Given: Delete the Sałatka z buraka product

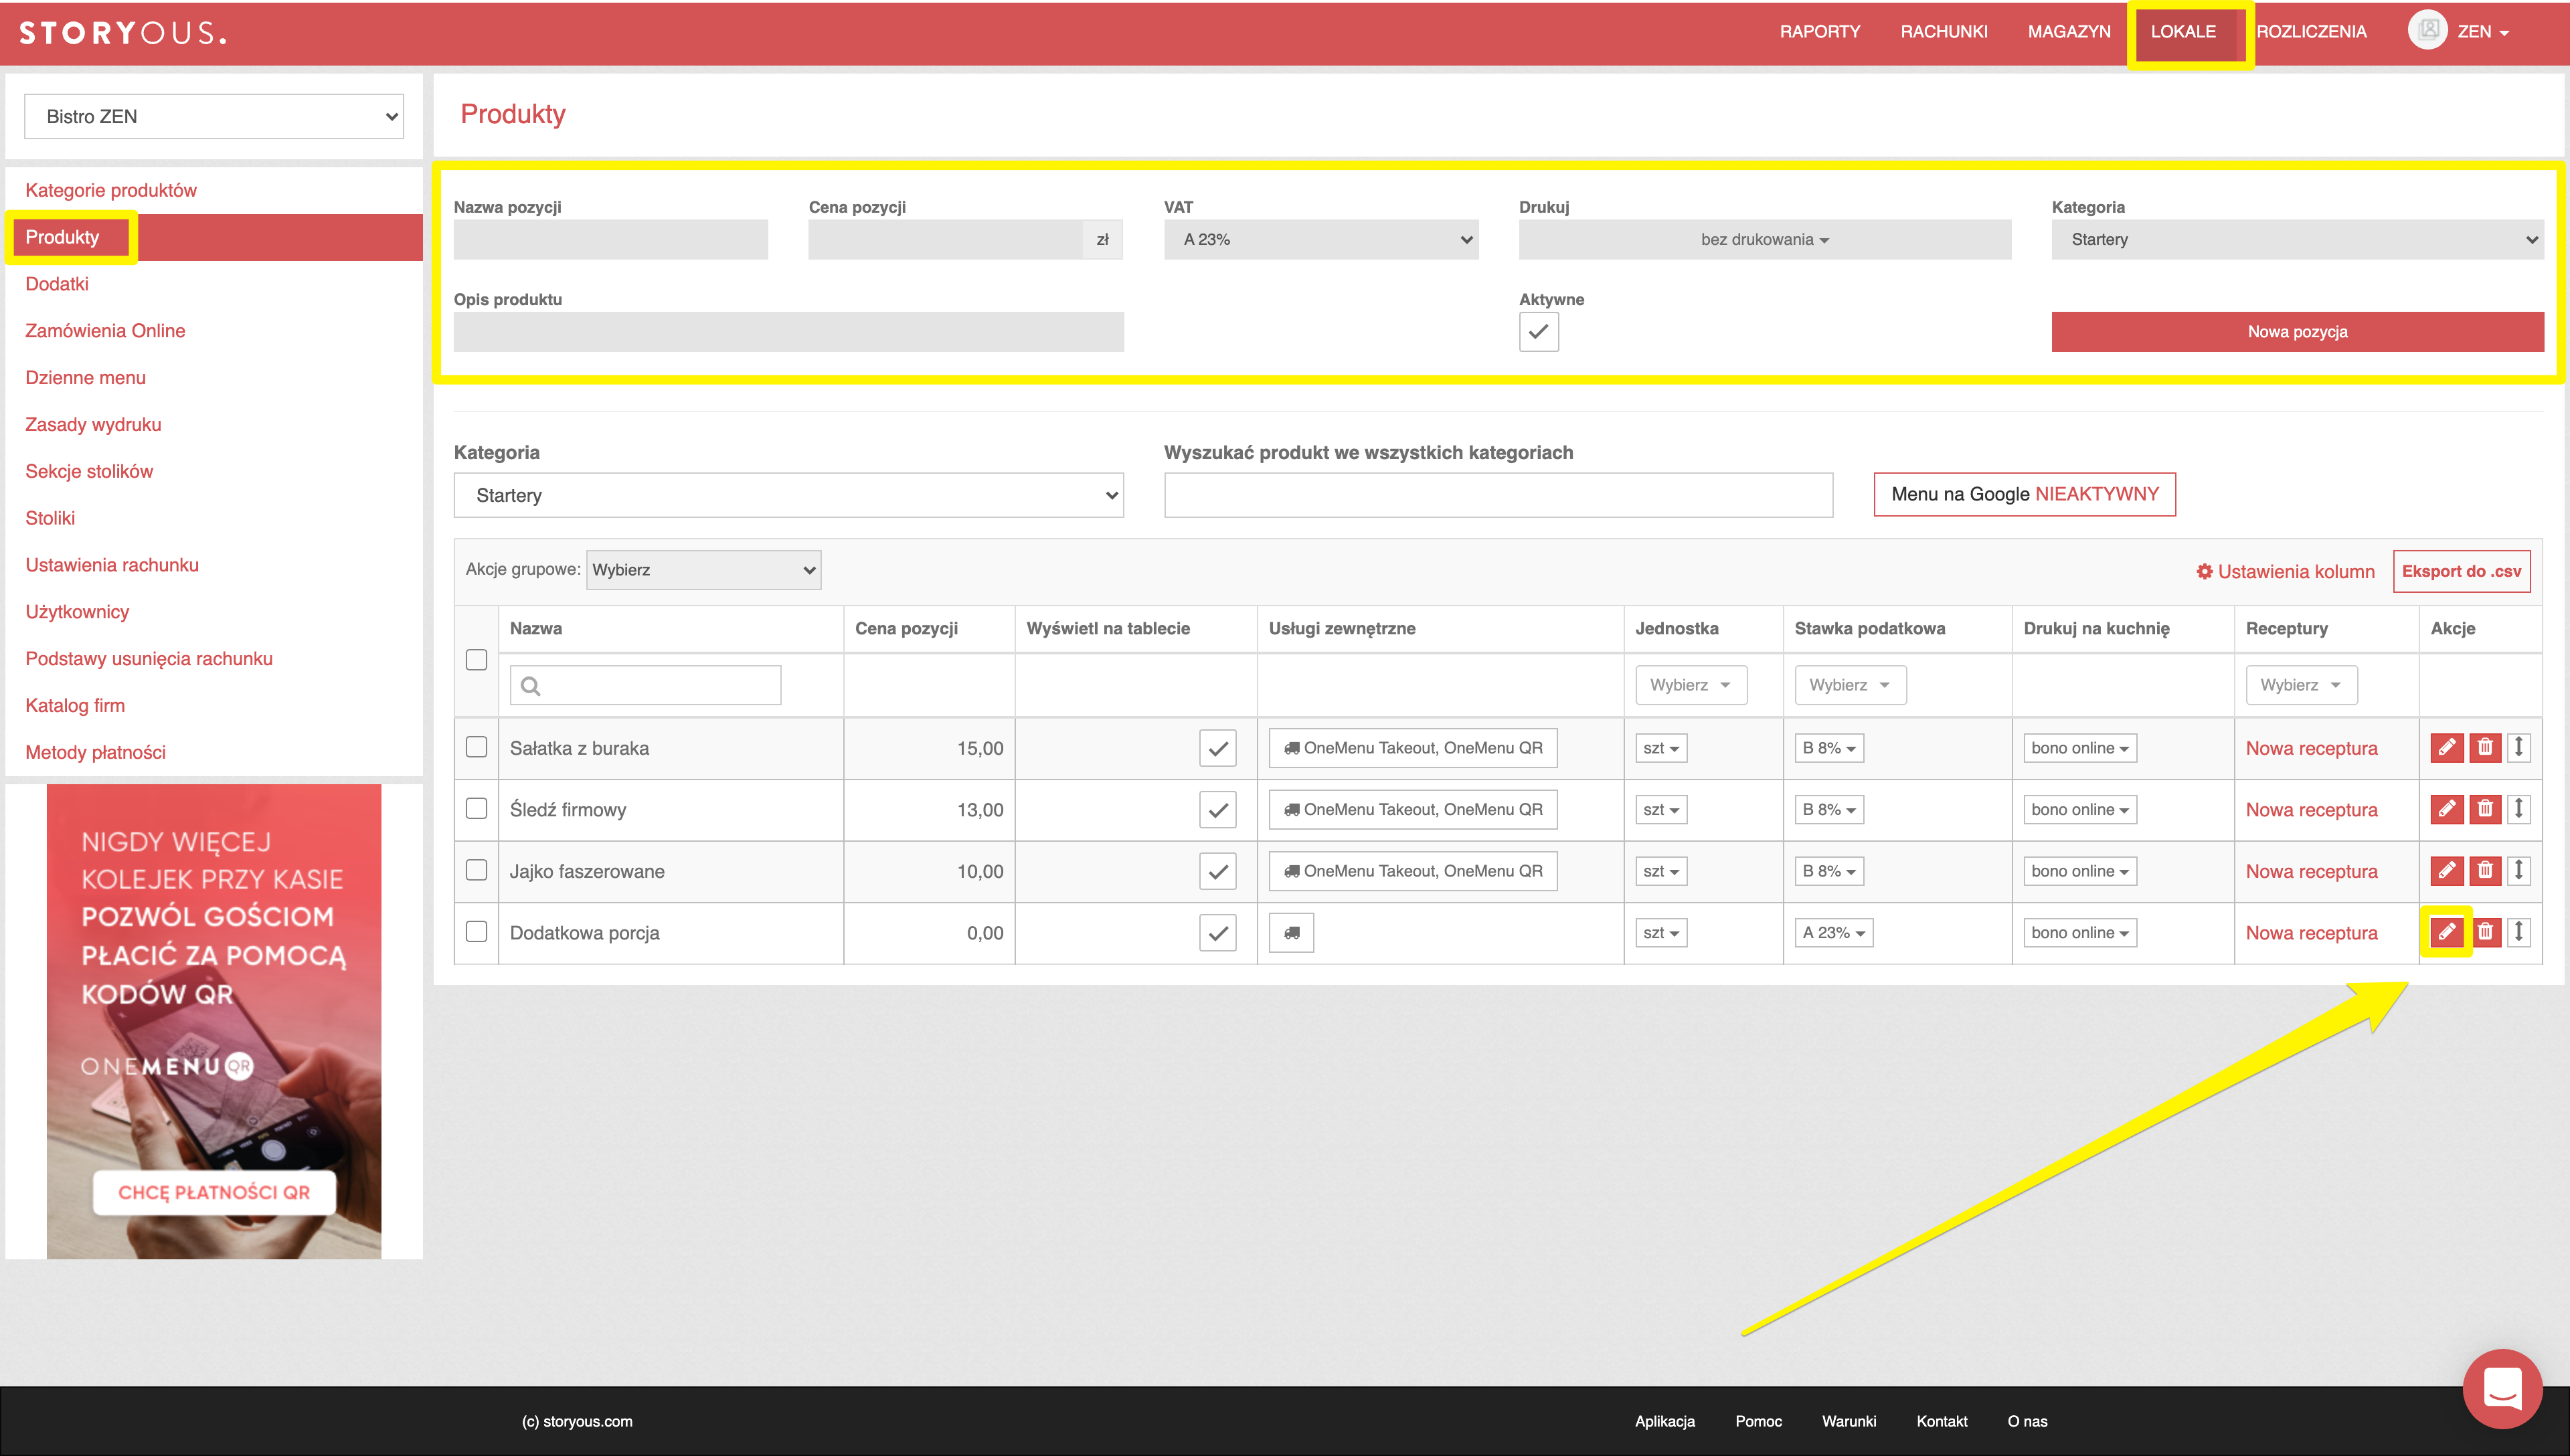Looking at the screenshot, I should (x=2485, y=747).
